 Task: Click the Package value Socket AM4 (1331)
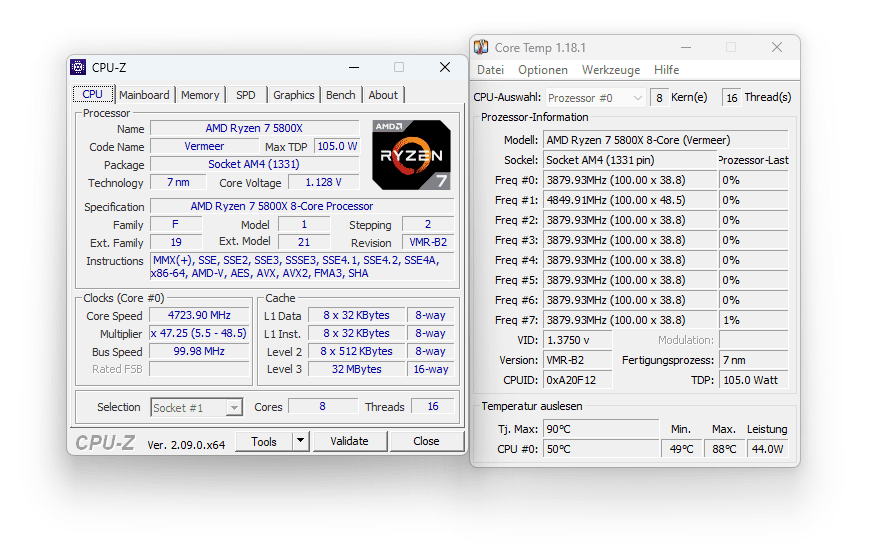click(254, 164)
